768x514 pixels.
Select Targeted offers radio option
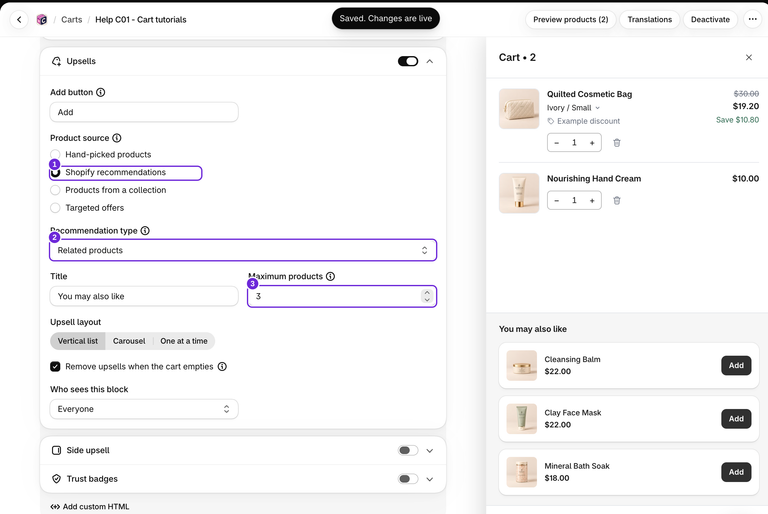[x=55, y=208]
